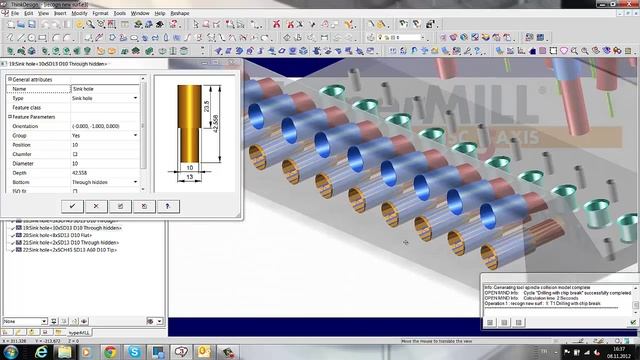Confirm dialog with the checkmark button
The height and width of the screenshot is (360, 640).
tap(72, 206)
